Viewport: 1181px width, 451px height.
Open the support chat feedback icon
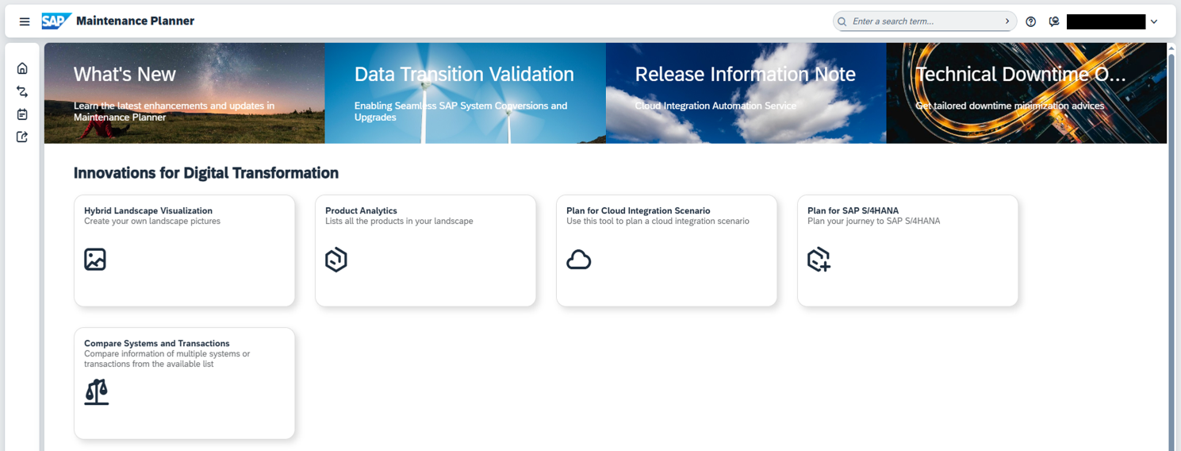pos(1054,21)
